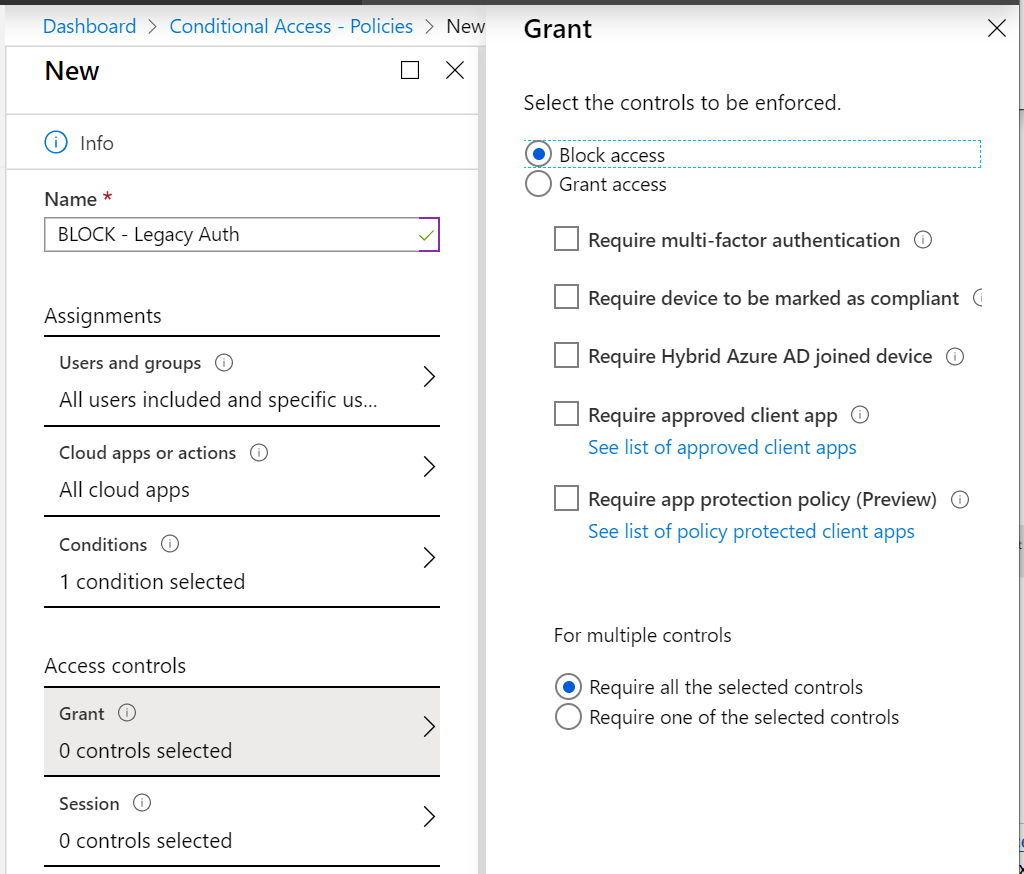Close the New policy blade

tap(455, 70)
